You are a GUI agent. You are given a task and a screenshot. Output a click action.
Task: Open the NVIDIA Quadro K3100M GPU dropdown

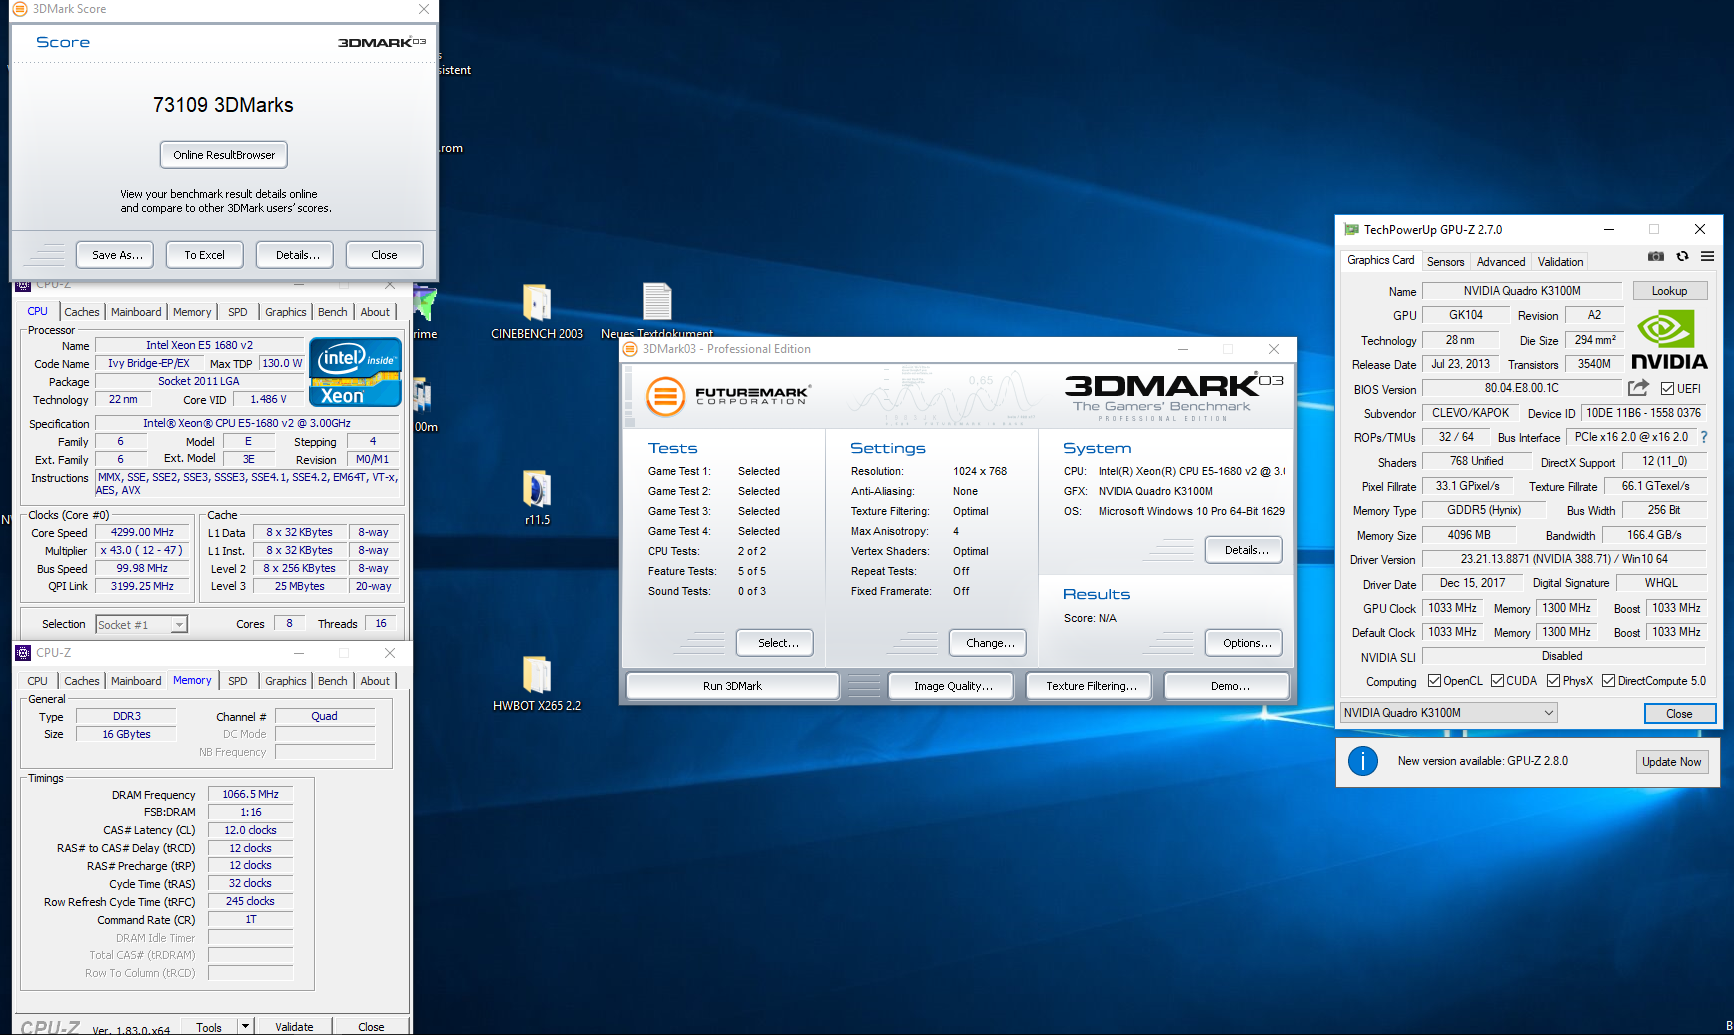(x=1448, y=713)
